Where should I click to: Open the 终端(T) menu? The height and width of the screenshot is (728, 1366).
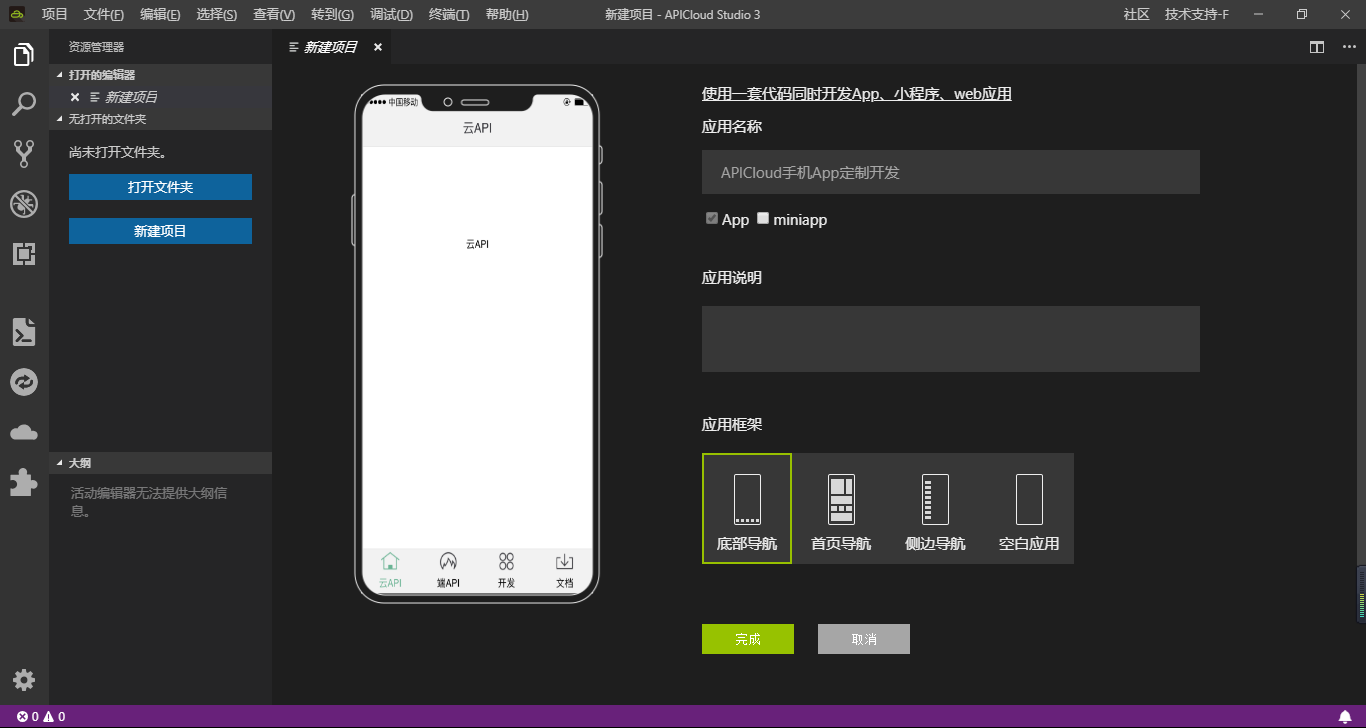[x=449, y=15]
